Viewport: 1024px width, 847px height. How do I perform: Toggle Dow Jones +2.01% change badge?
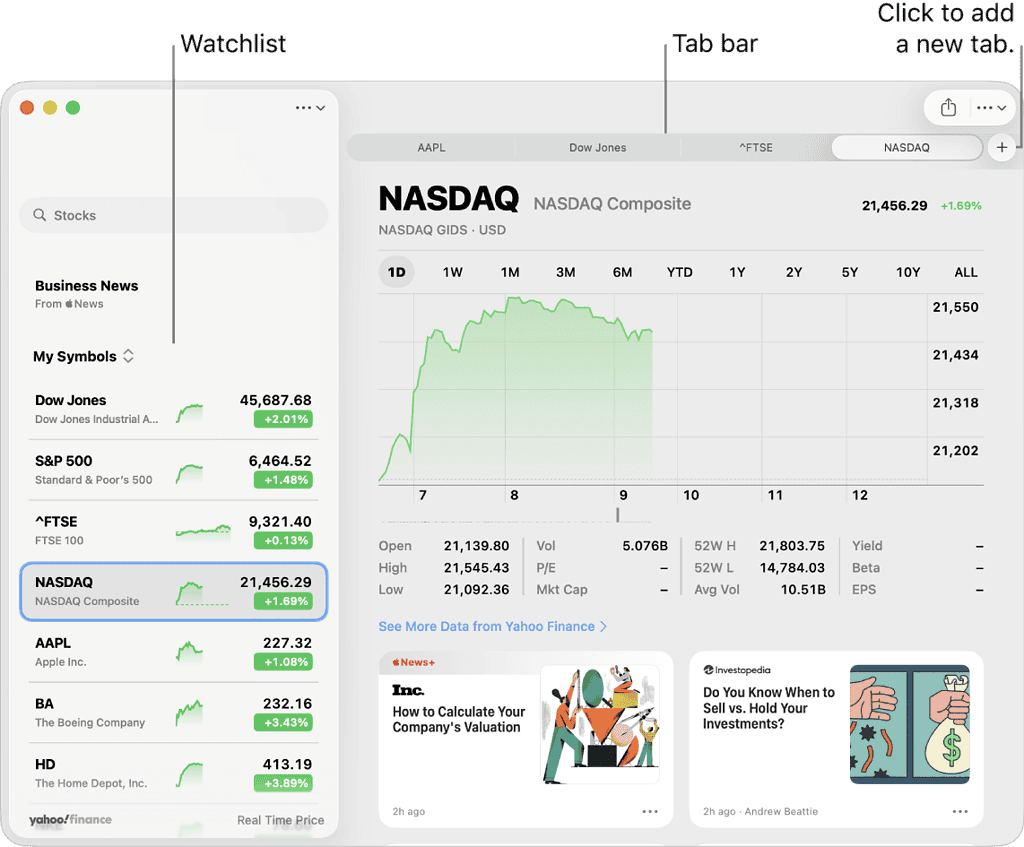coord(283,419)
